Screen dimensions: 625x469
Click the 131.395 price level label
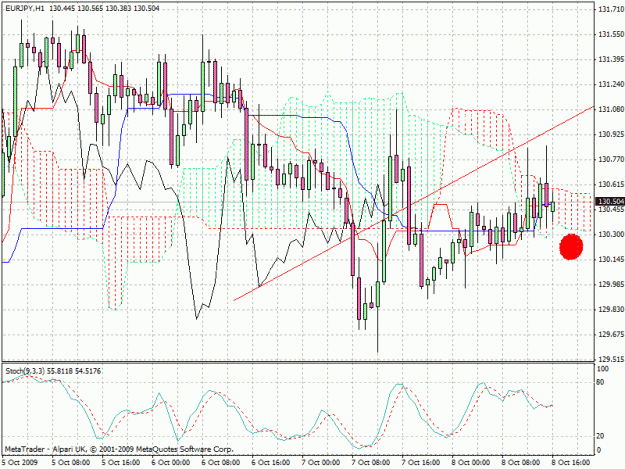tap(611, 59)
